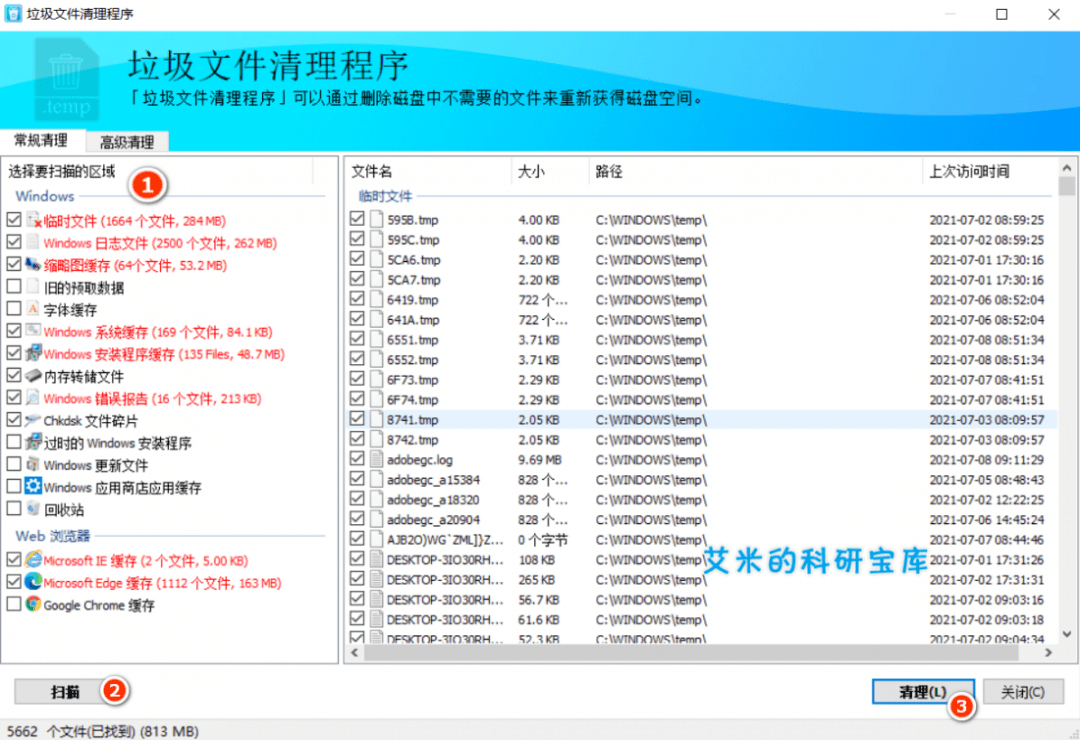Click the Windows 应用商店应用缓存 icon

(33, 487)
